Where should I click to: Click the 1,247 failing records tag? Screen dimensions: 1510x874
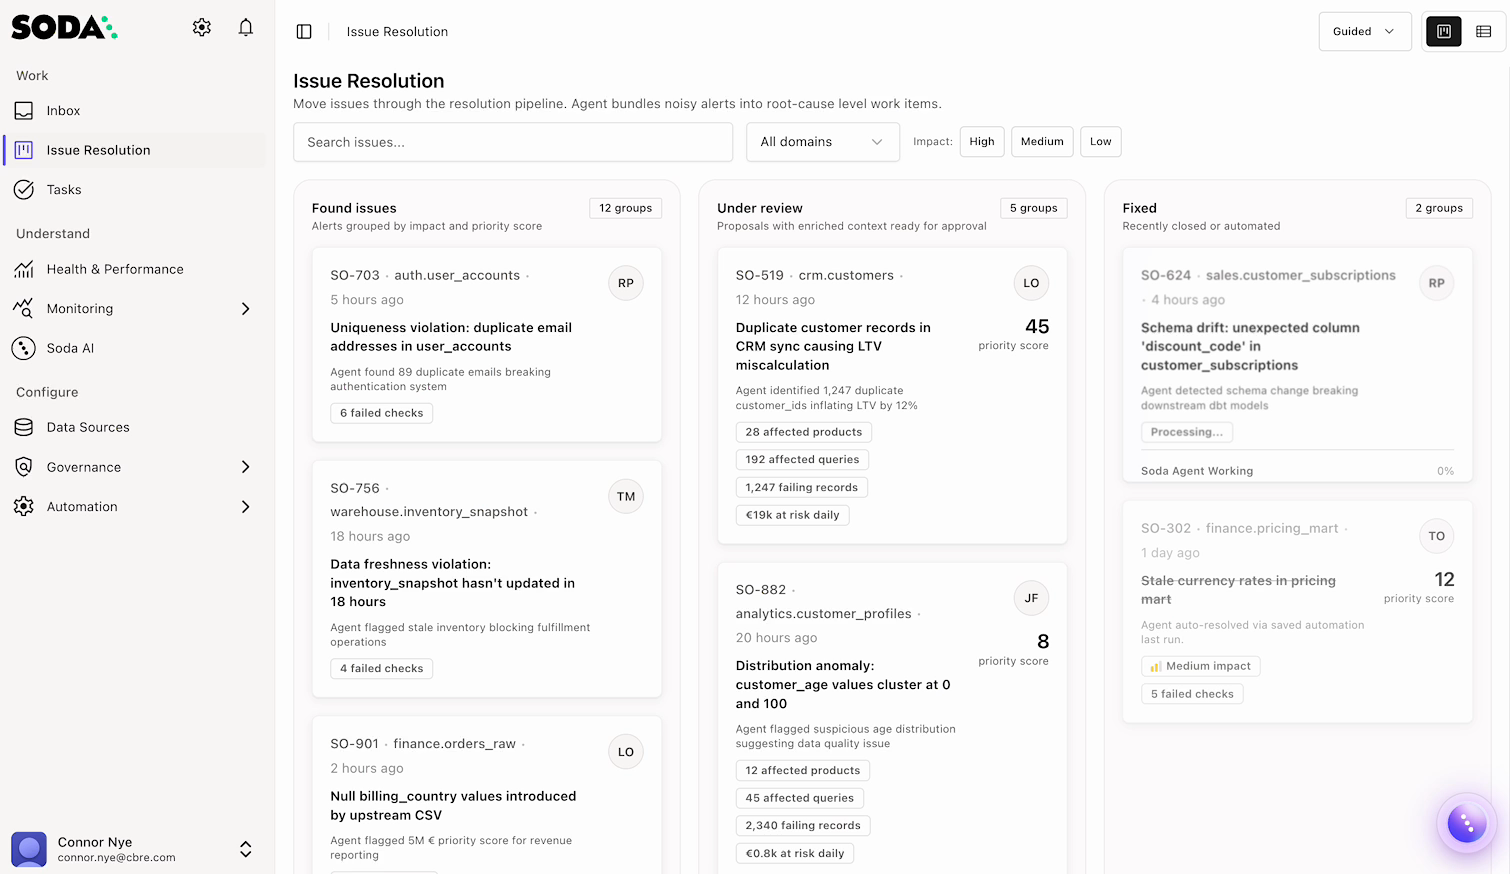(x=802, y=488)
